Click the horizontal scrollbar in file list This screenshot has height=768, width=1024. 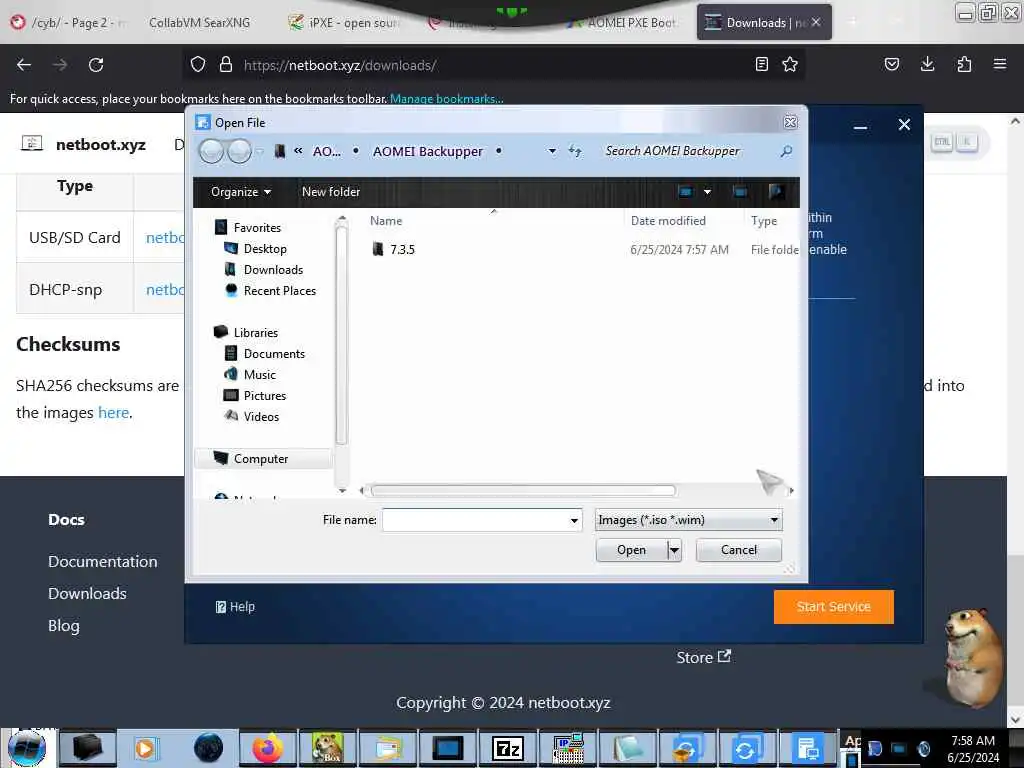[x=523, y=490]
